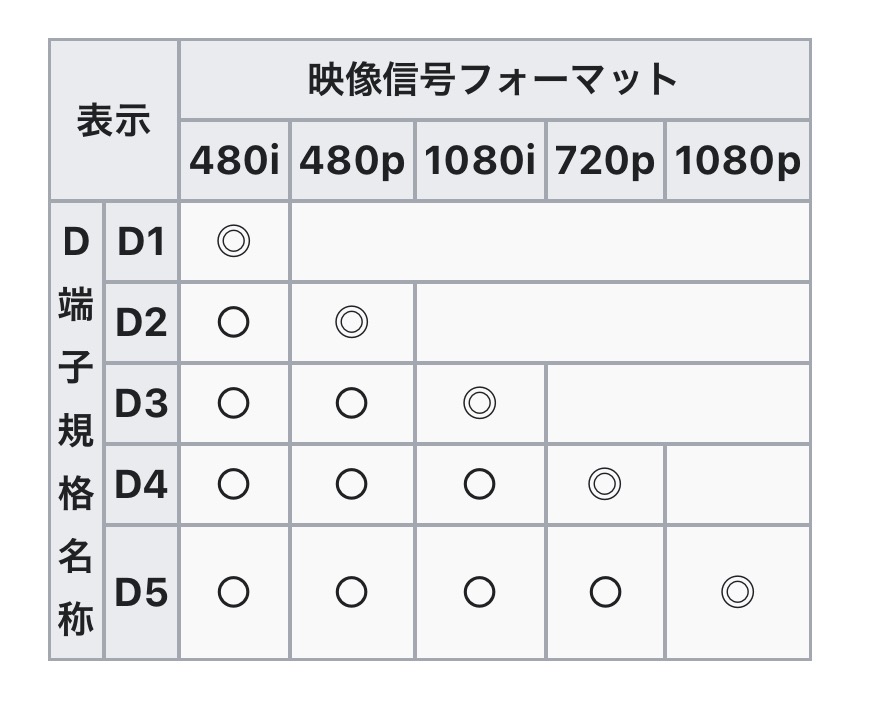Viewport: 879px width, 705px height.
Task: Select the 1080p column header
Action: [737, 161]
